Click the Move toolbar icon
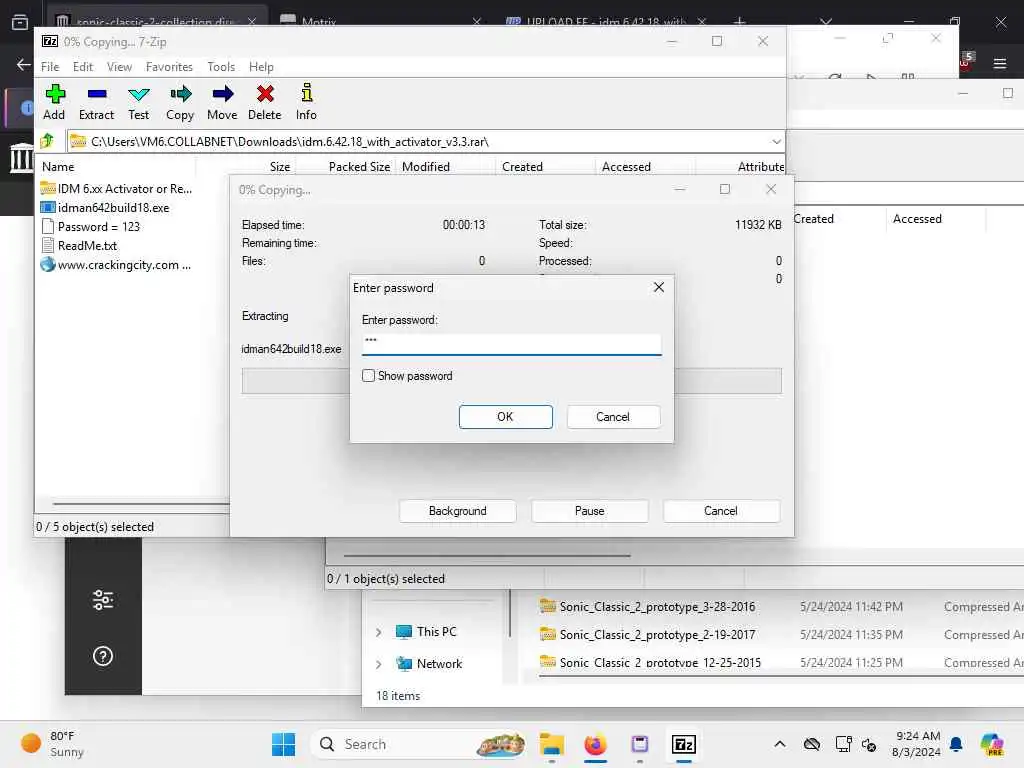Image resolution: width=1024 pixels, height=768 pixels. pyautogui.click(x=222, y=102)
